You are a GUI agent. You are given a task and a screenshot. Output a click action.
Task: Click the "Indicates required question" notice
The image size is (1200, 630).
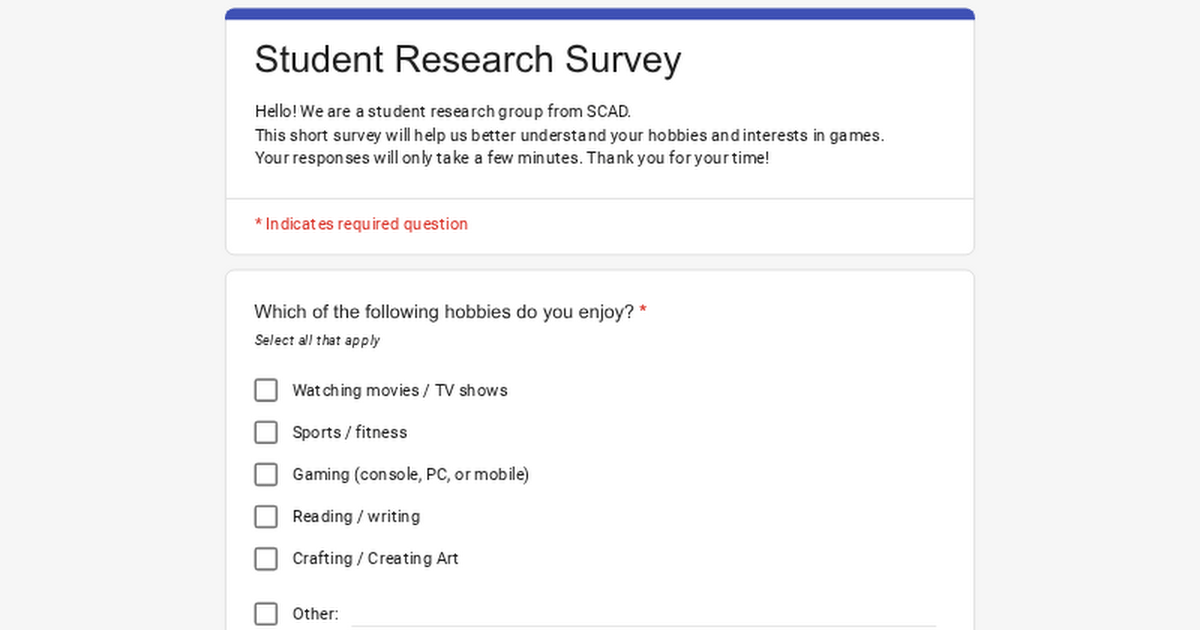pos(361,224)
